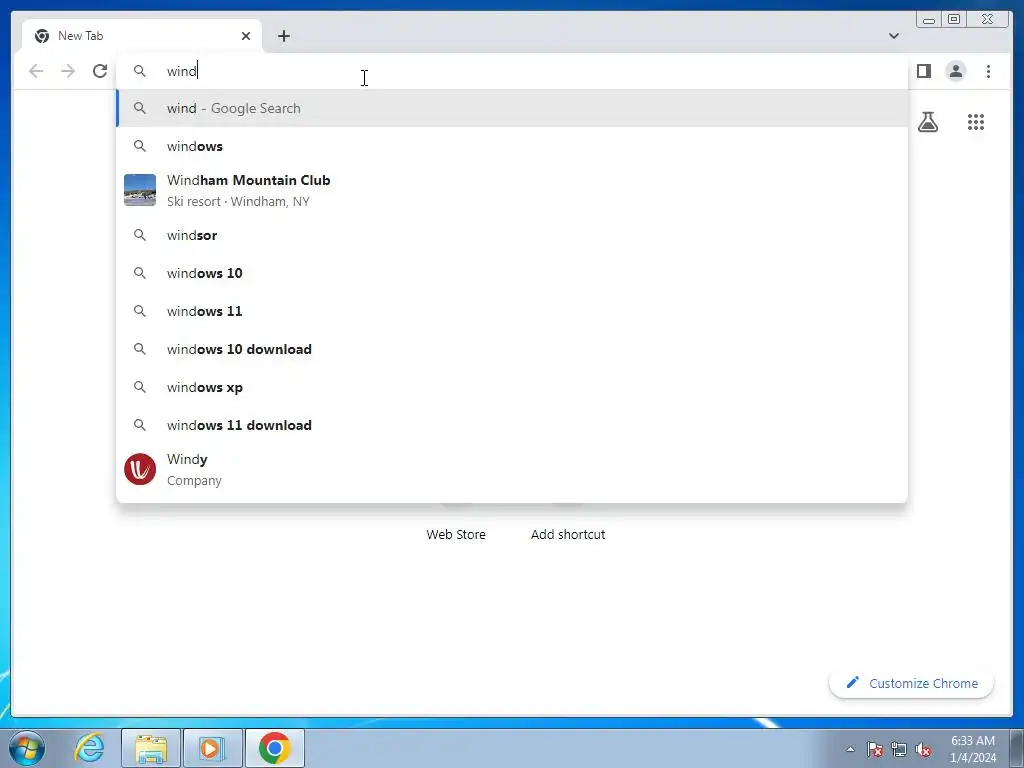Choose 'windows 11' suggestion
The height and width of the screenshot is (768, 1024).
(512, 311)
